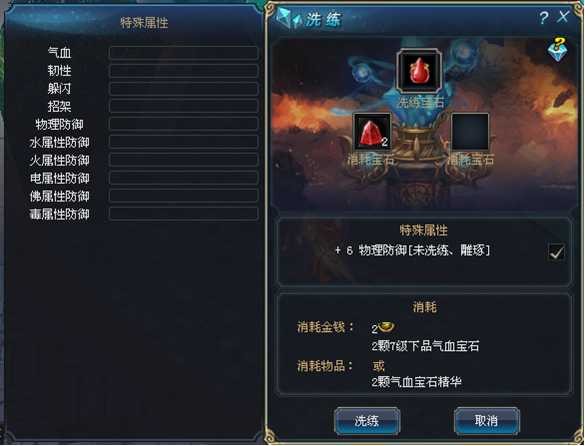Screen dimensions: 585x446
Task: Select the 物理防御 attribute field
Action: pyautogui.click(x=184, y=124)
